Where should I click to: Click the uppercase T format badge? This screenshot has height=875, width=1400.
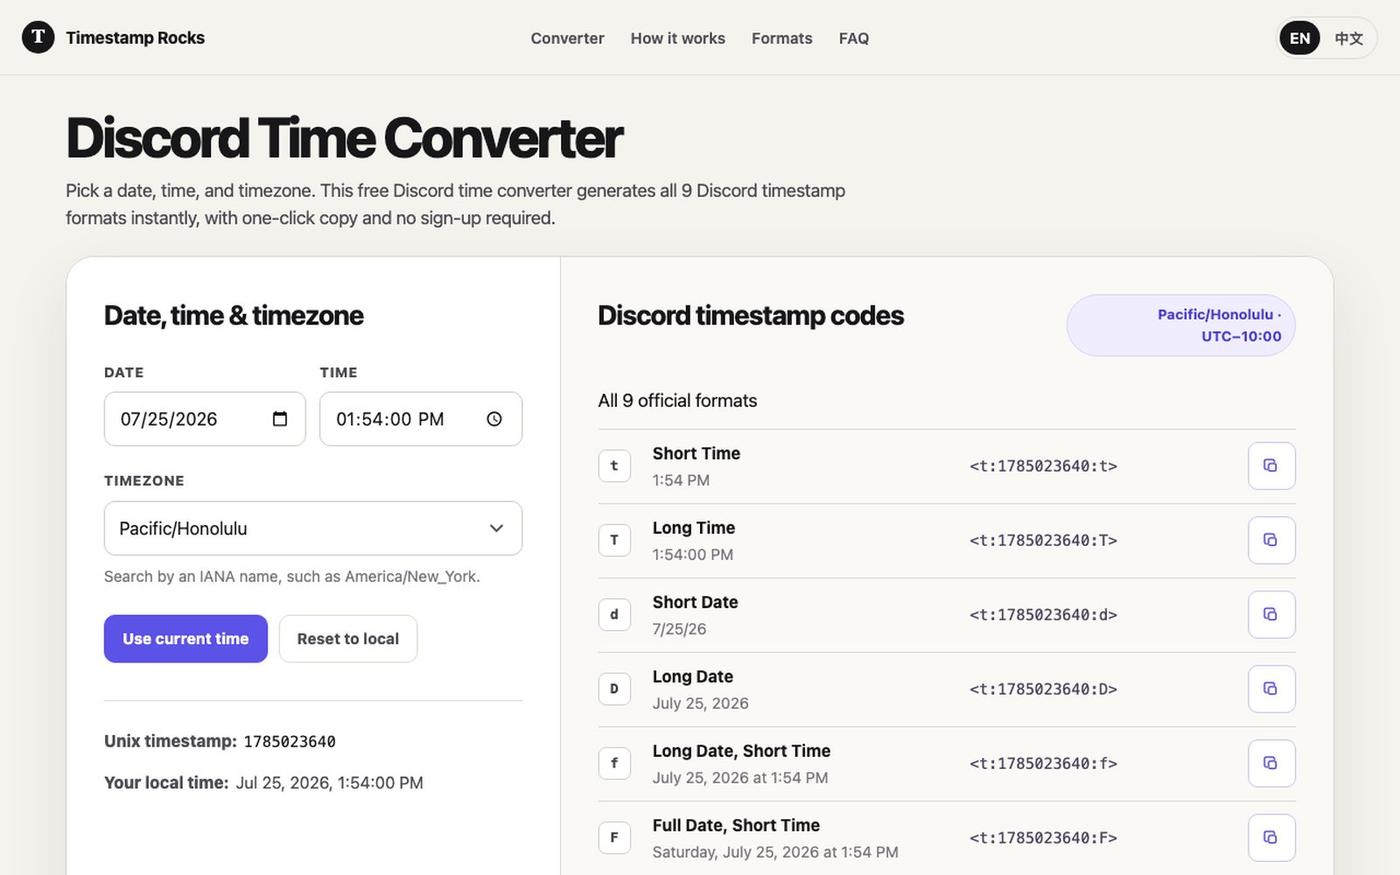pos(614,540)
